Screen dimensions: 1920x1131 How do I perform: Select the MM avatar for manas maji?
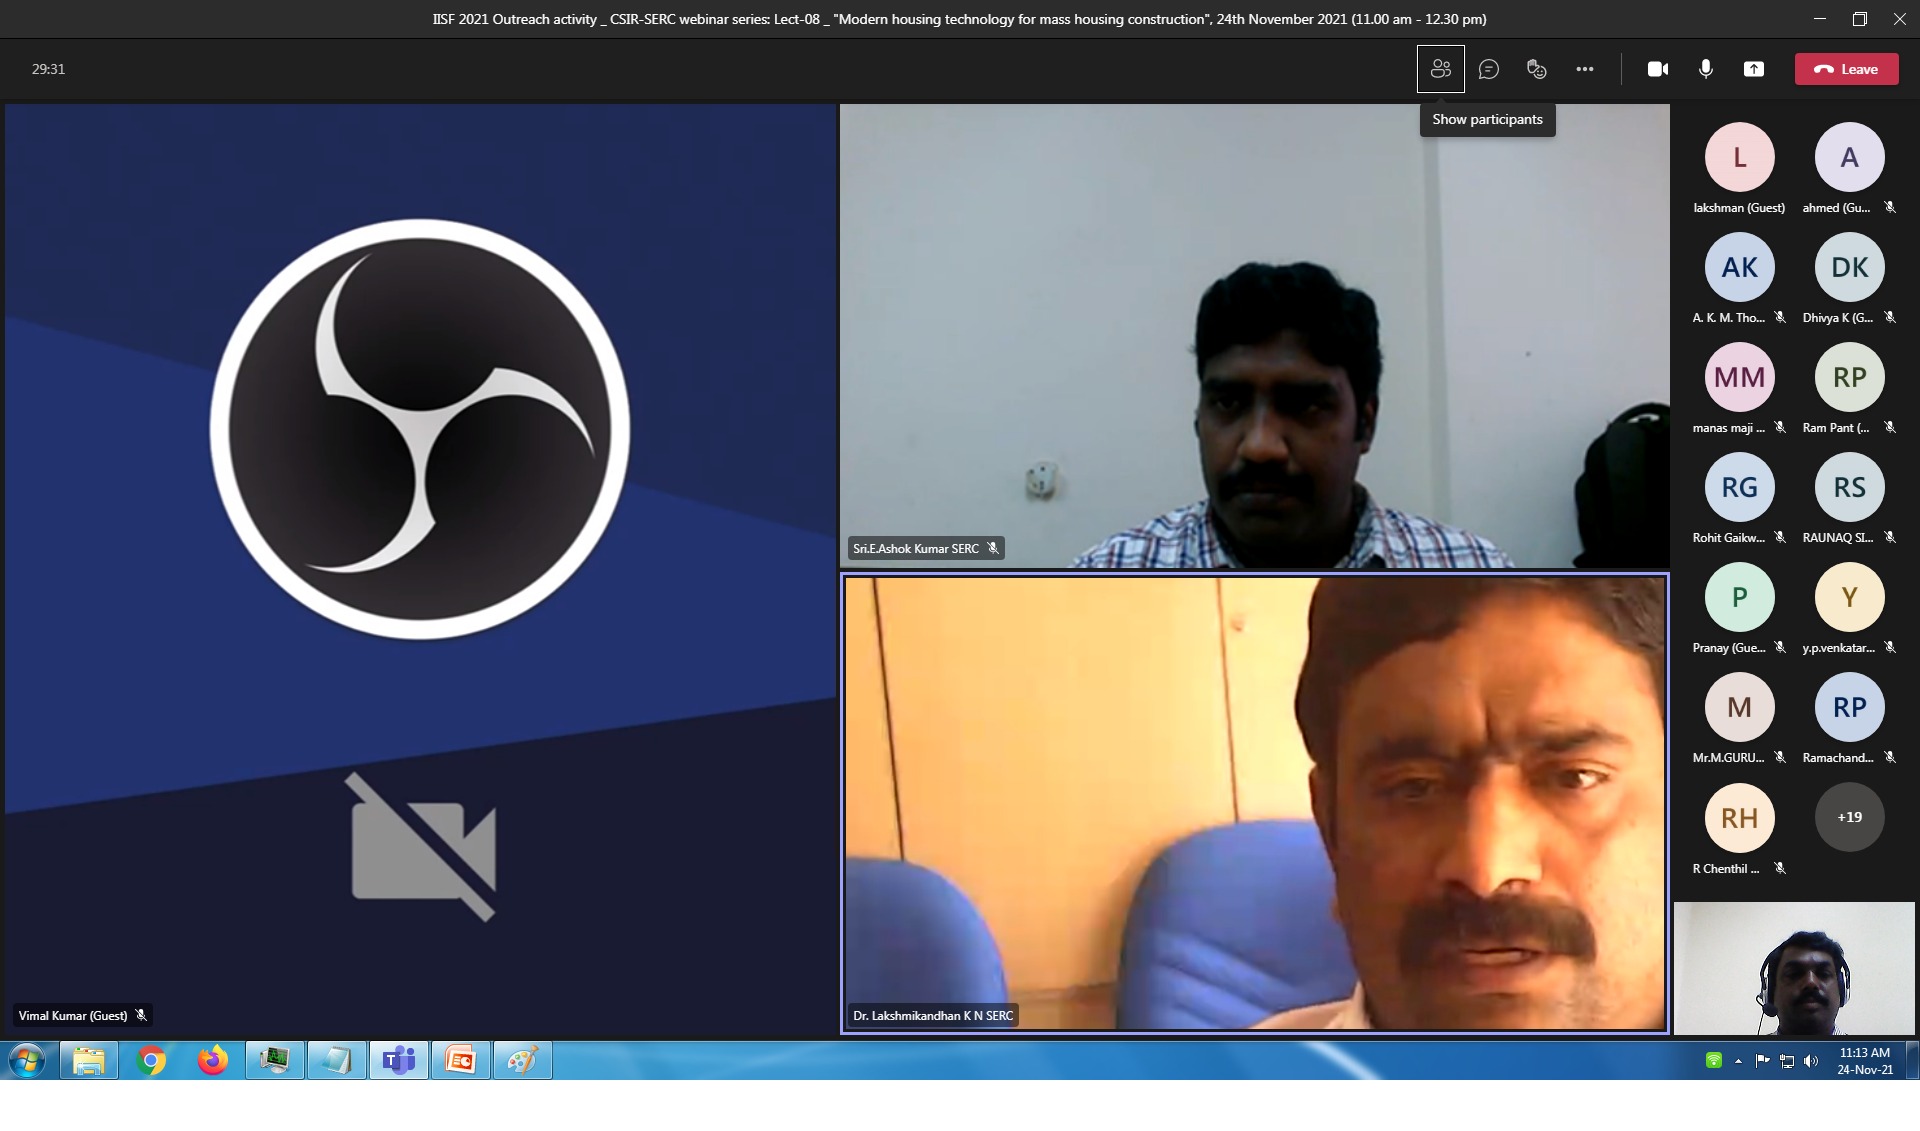pyautogui.click(x=1739, y=377)
